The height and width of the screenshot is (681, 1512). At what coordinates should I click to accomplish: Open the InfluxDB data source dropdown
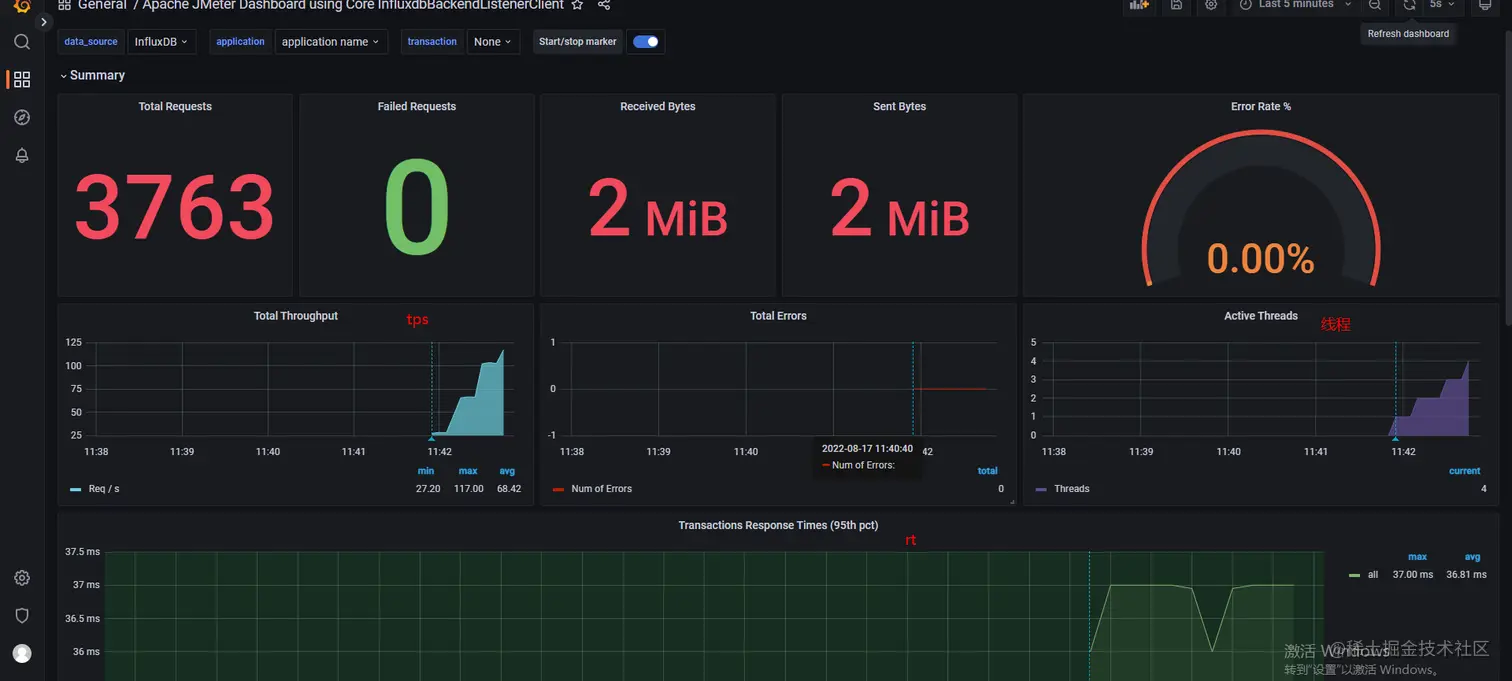pos(162,42)
